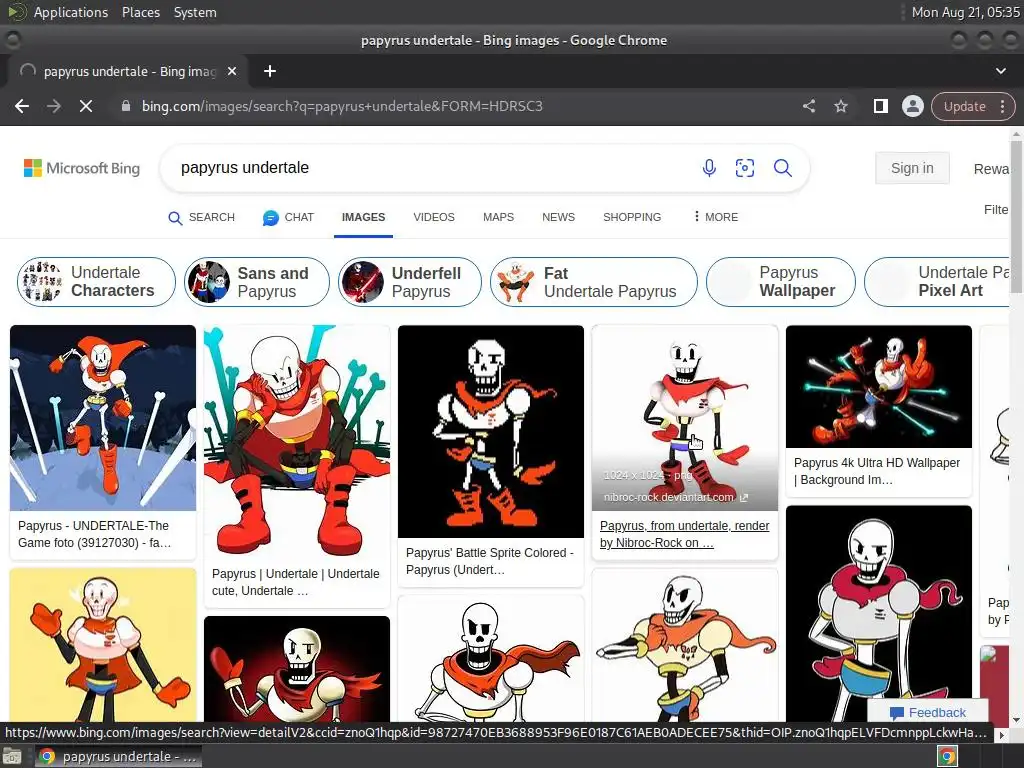This screenshot has height=768, width=1024.
Task: Switch to the SHOPPING tab
Action: click(x=632, y=217)
